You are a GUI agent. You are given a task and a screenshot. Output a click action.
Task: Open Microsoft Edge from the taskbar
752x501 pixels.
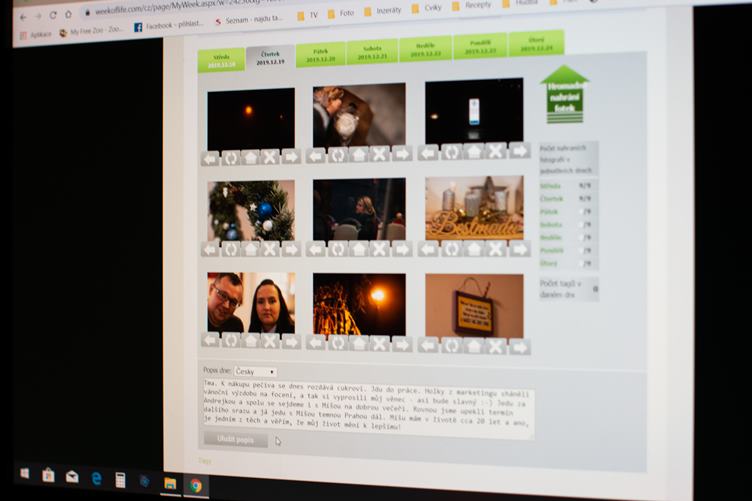(96, 478)
